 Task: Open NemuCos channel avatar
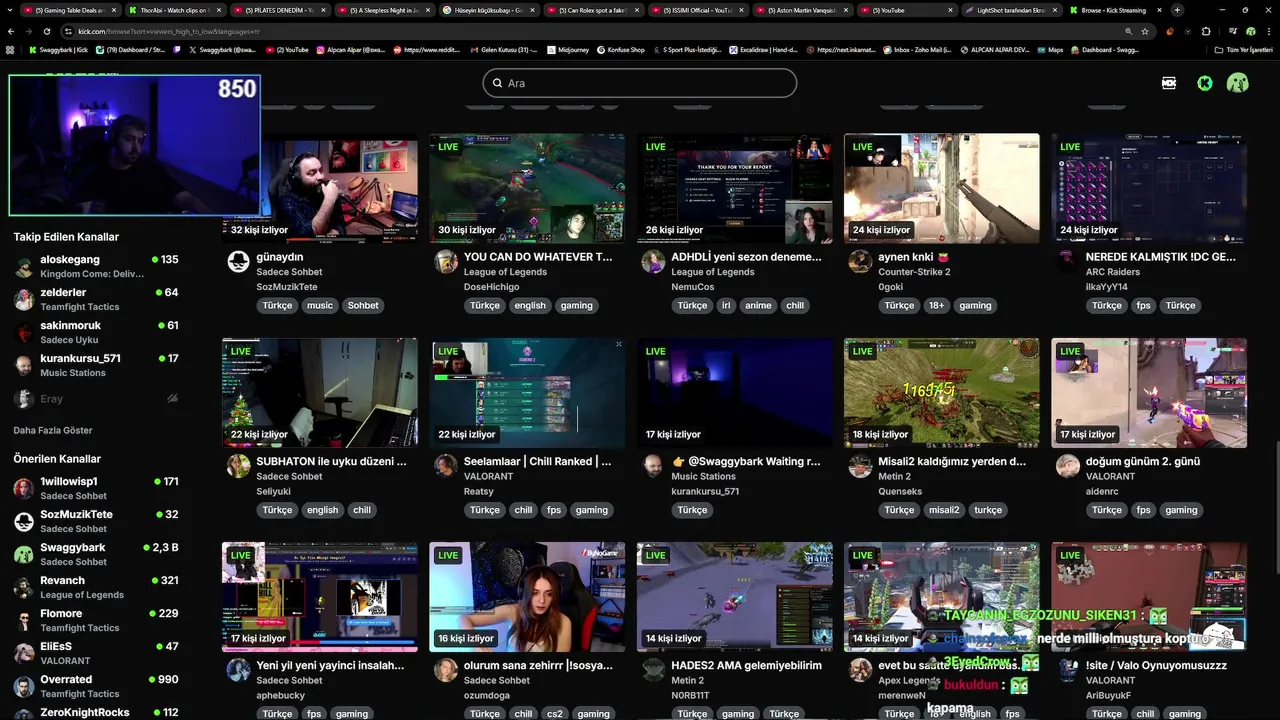tap(653, 262)
